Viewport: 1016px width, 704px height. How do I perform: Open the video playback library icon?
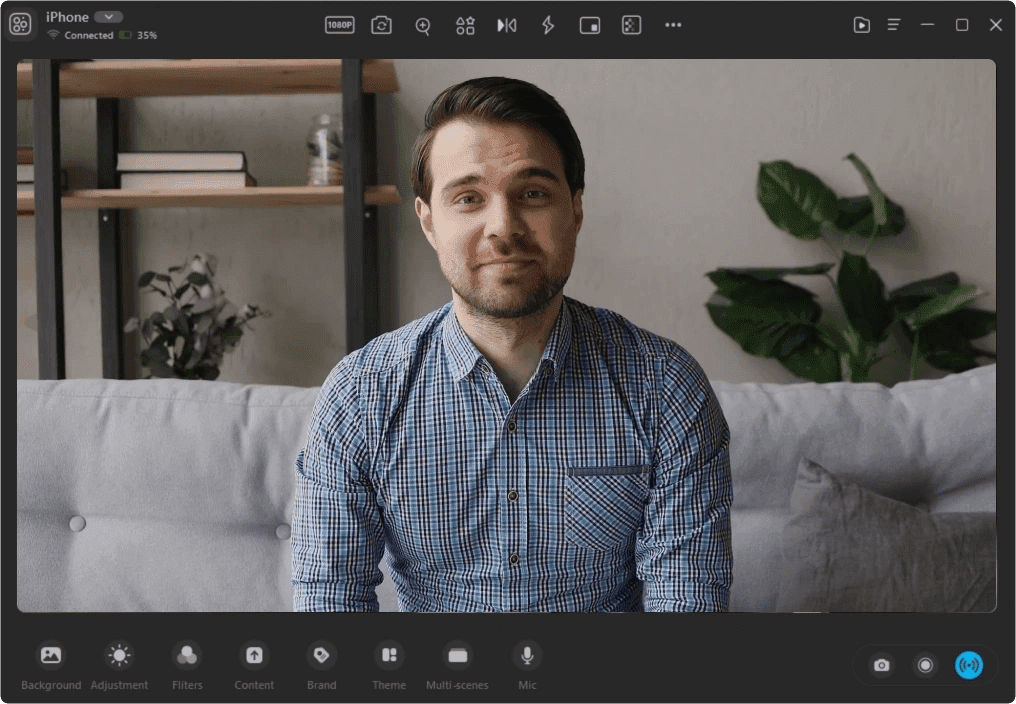click(861, 25)
